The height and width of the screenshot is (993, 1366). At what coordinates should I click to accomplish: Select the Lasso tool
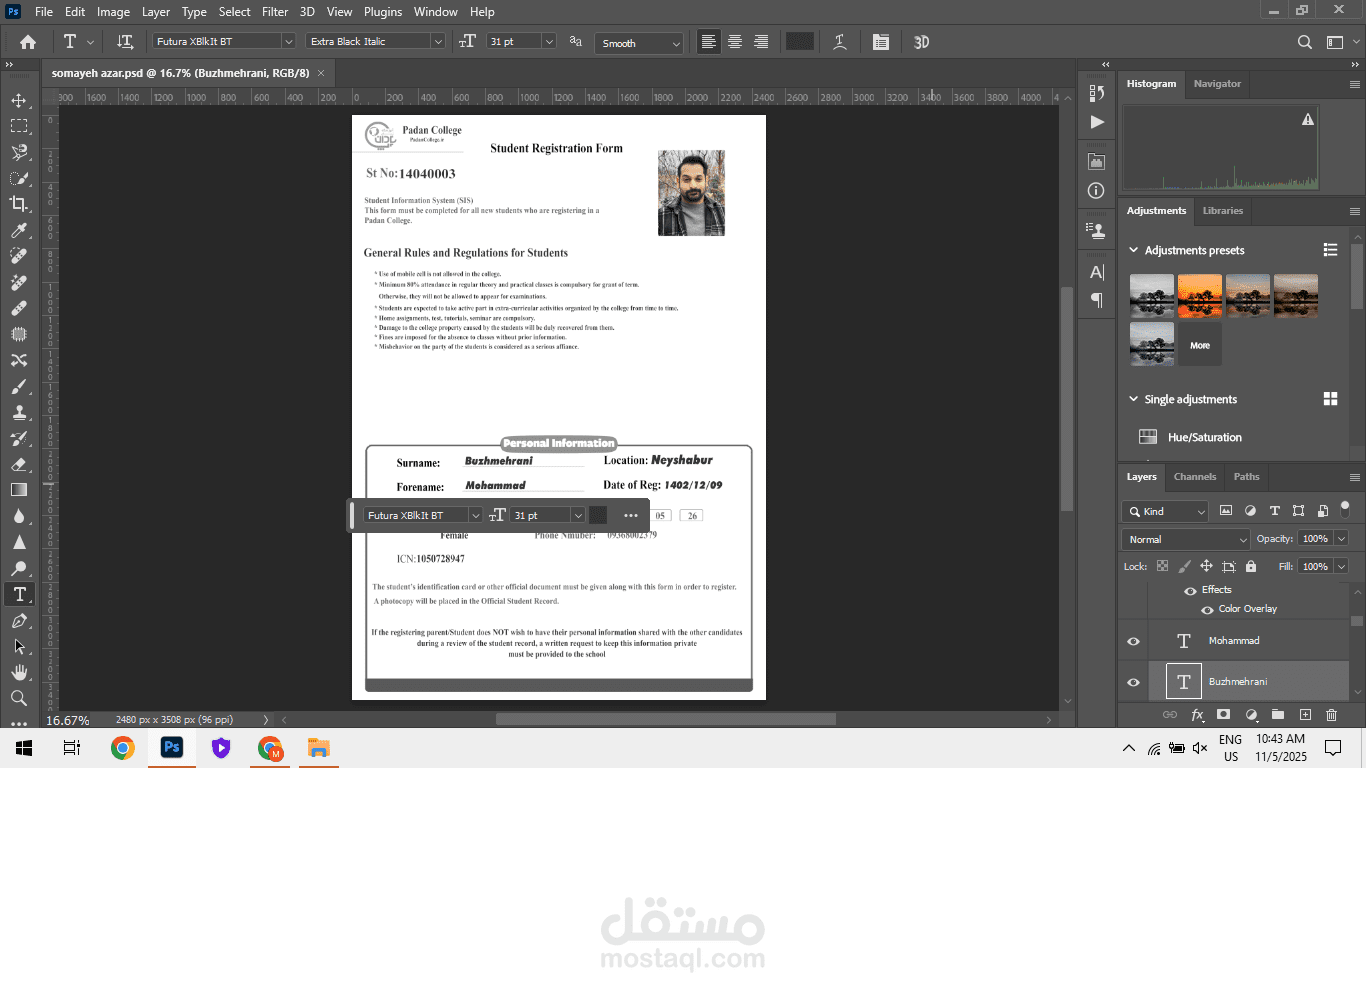pos(19,152)
